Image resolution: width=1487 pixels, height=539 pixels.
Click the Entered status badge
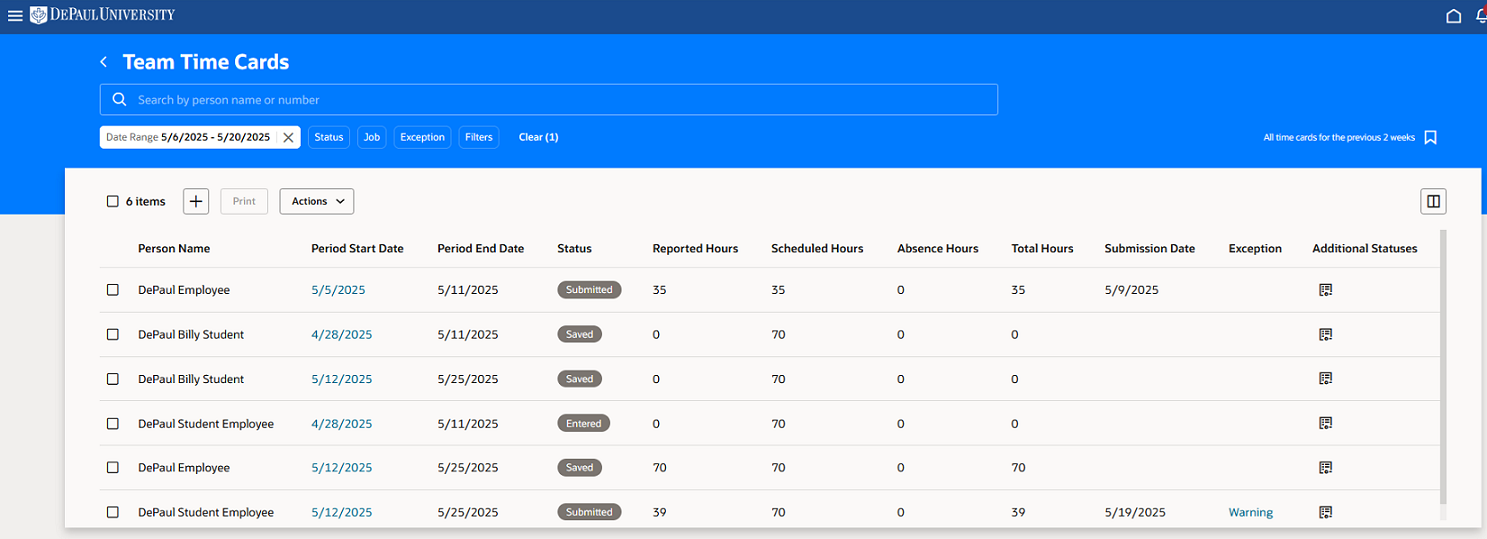tap(584, 423)
